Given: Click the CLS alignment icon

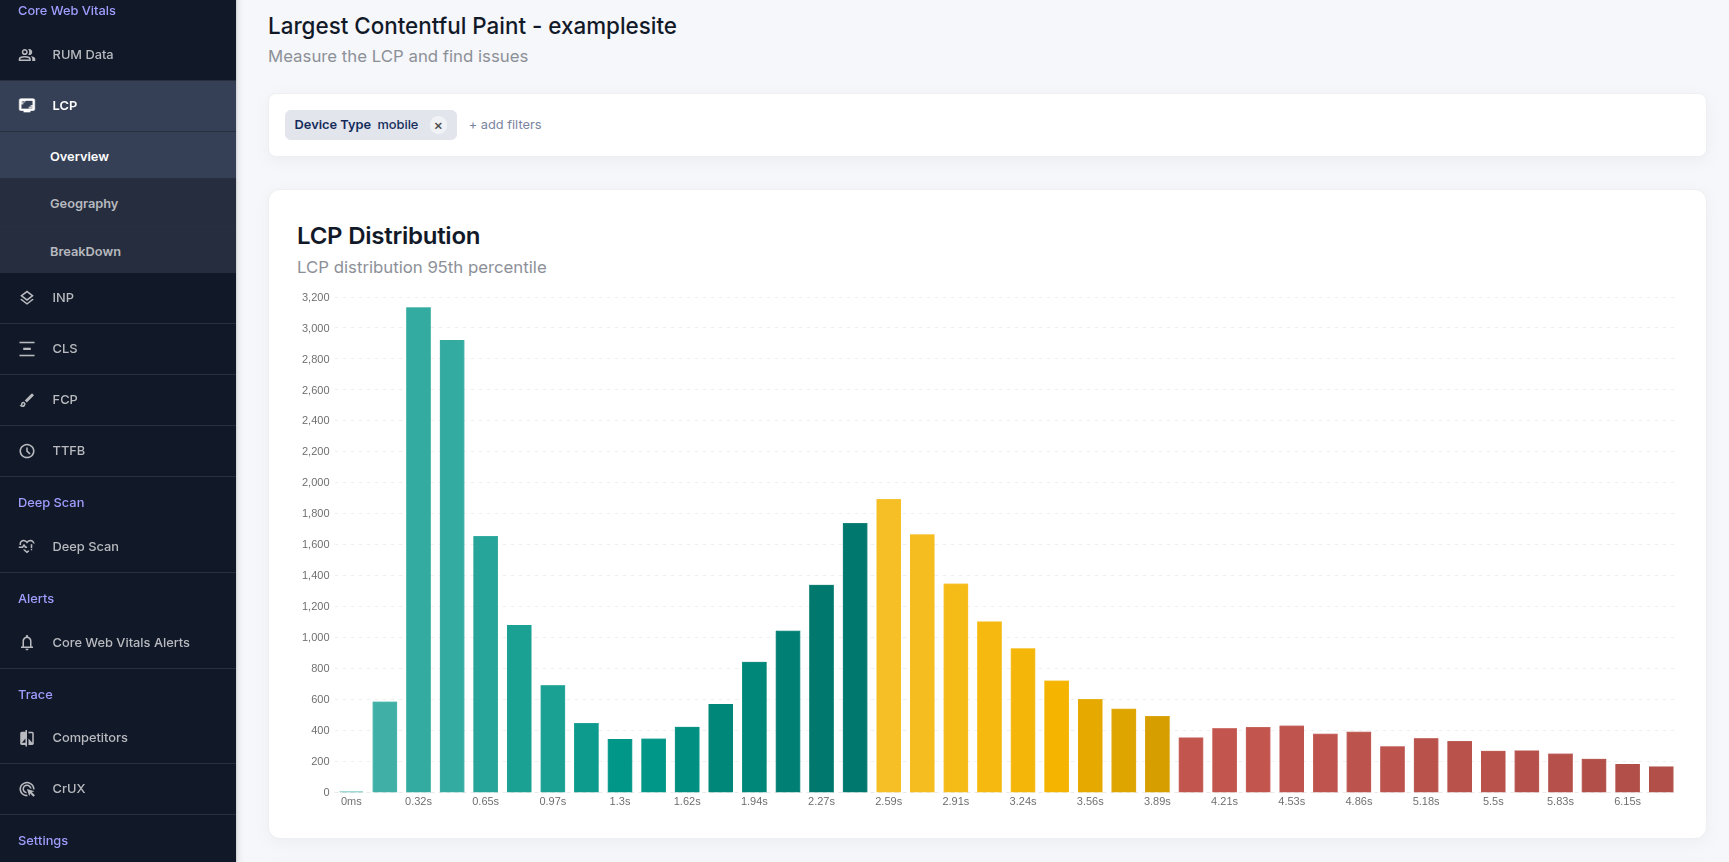Looking at the screenshot, I should [x=27, y=349].
